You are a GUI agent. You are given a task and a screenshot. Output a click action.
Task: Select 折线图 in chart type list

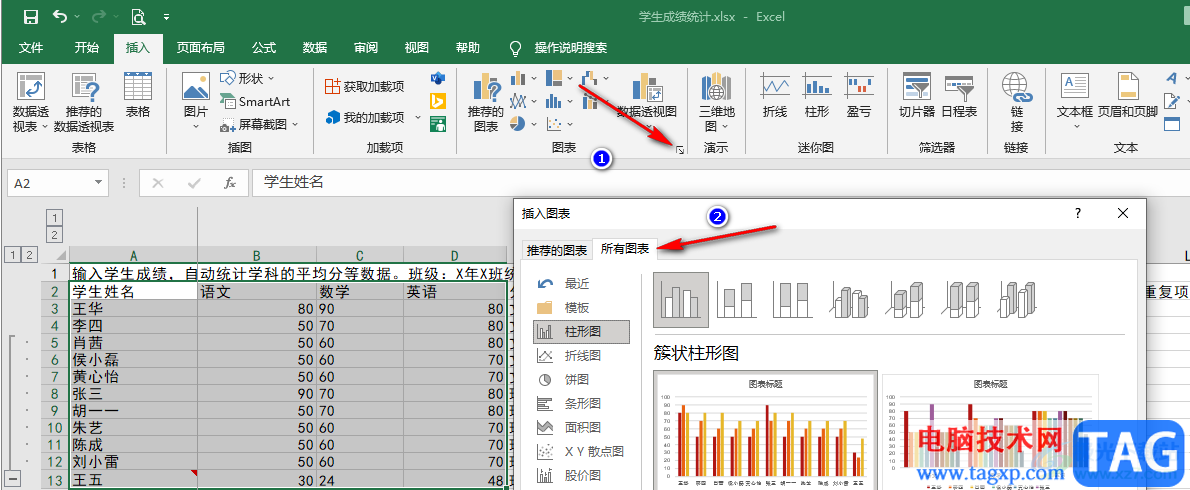click(581, 355)
